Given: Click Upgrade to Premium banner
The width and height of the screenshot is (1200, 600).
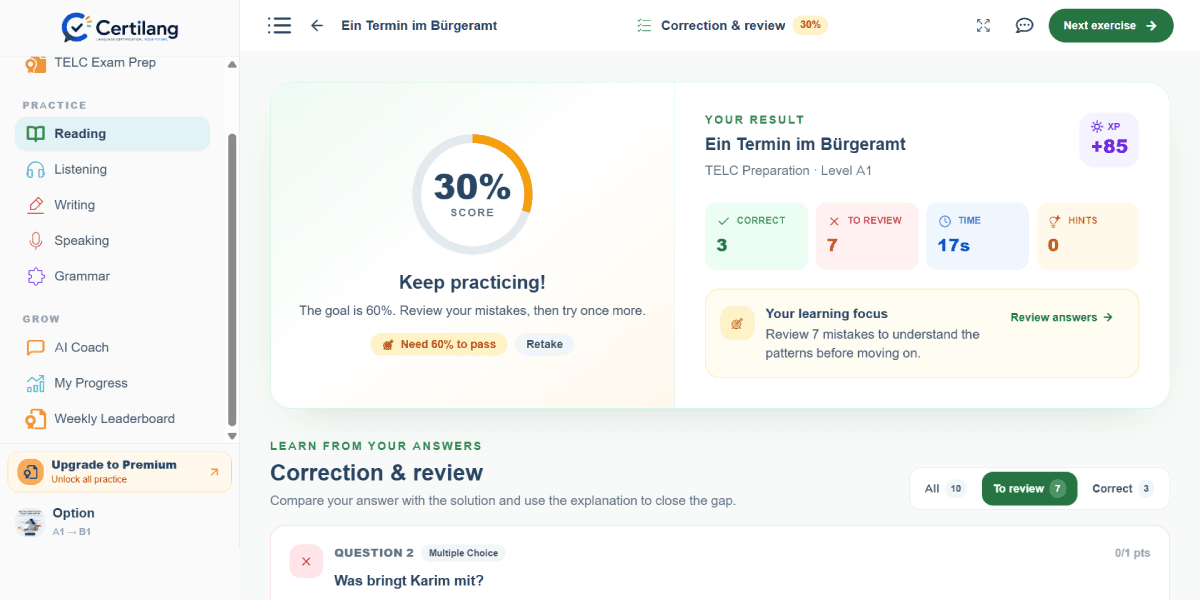Looking at the screenshot, I should pos(120,472).
